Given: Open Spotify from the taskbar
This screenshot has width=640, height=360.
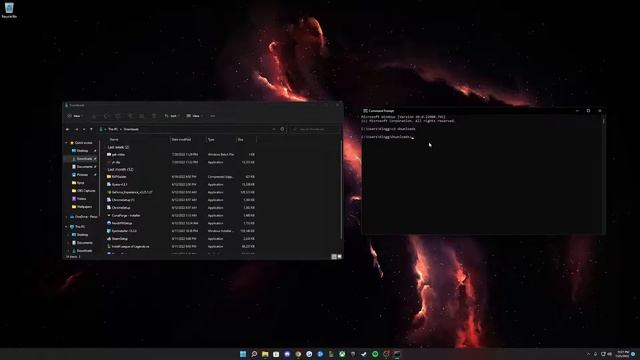Looking at the screenshot, I should 375,354.
